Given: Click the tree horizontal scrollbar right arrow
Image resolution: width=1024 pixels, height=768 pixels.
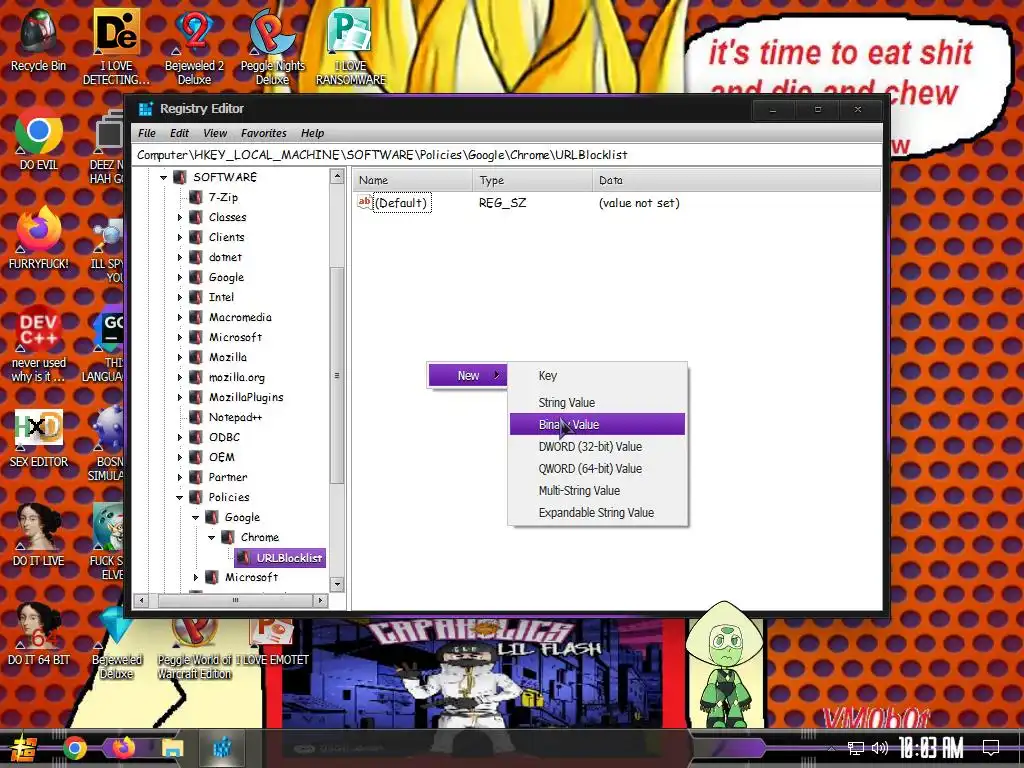Looking at the screenshot, I should [x=320, y=600].
